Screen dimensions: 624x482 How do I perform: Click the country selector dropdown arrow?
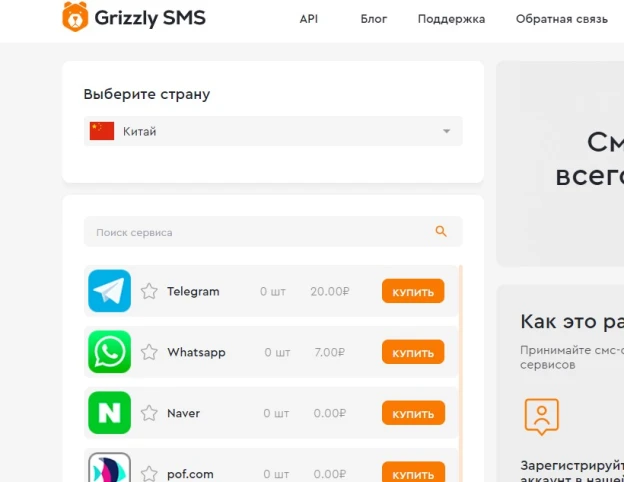pos(447,131)
